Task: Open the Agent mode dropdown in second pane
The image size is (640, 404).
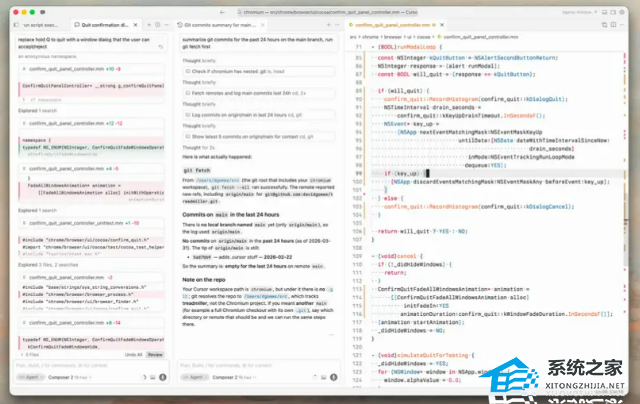Action: [x=196, y=377]
